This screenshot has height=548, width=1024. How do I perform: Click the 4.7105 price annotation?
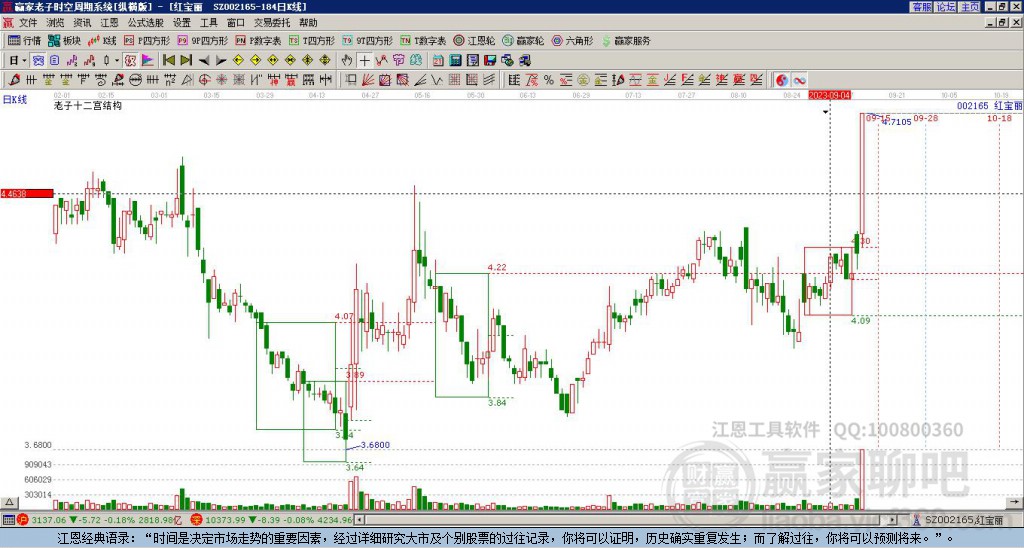897,122
